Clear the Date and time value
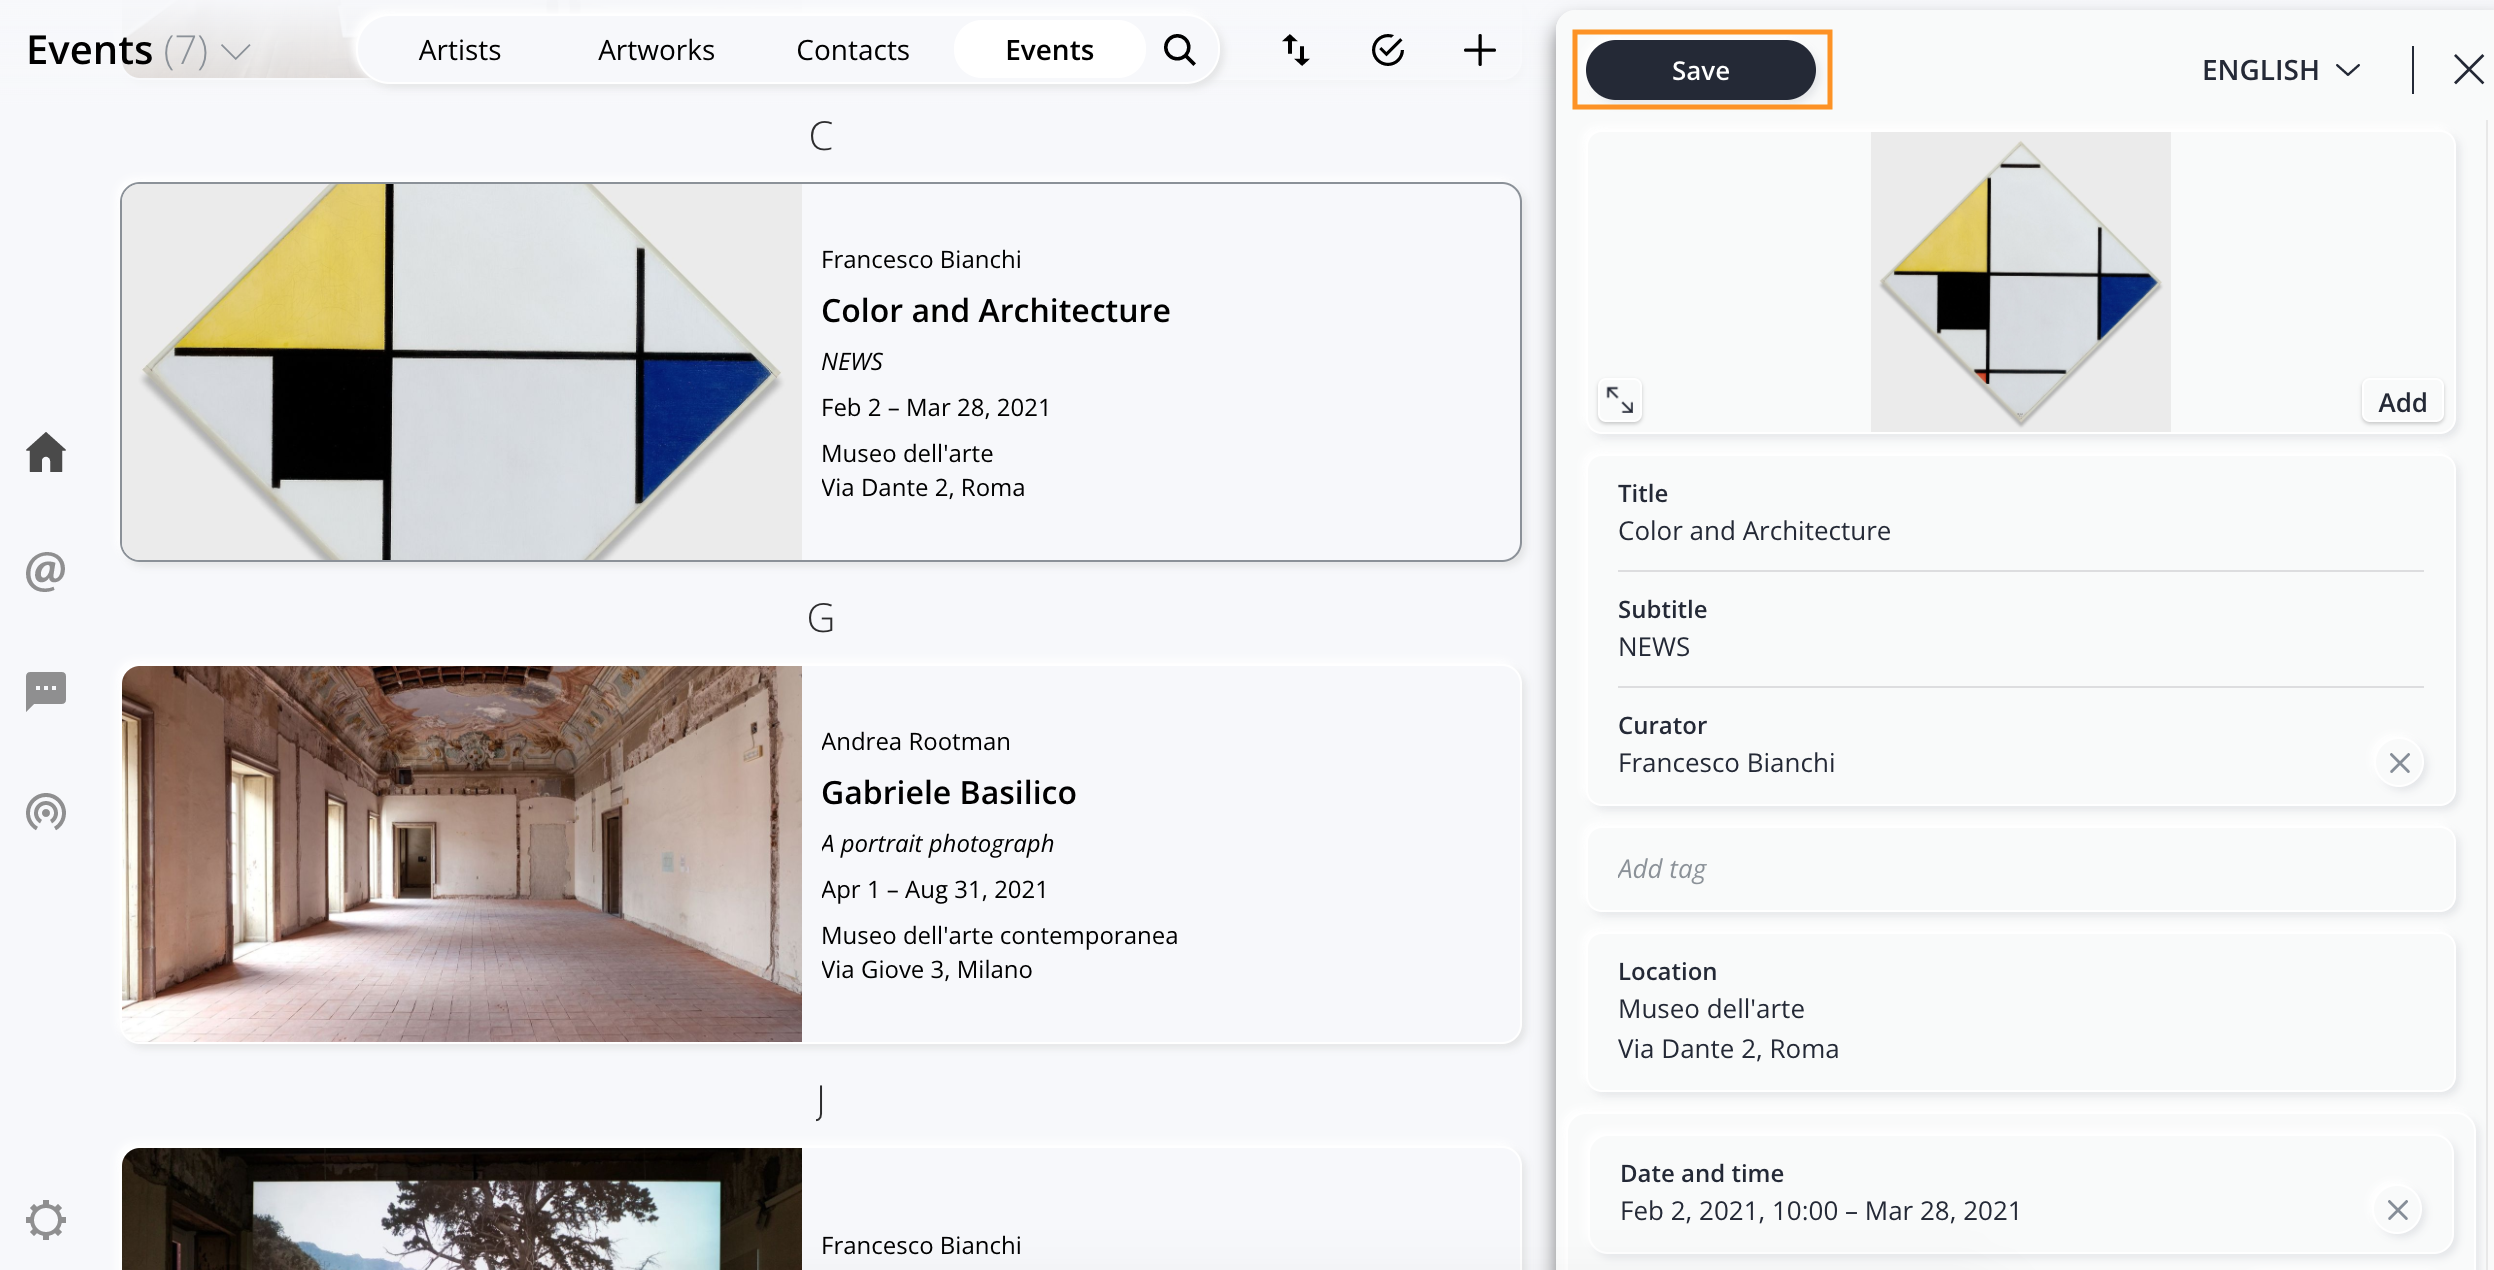 point(2397,1211)
